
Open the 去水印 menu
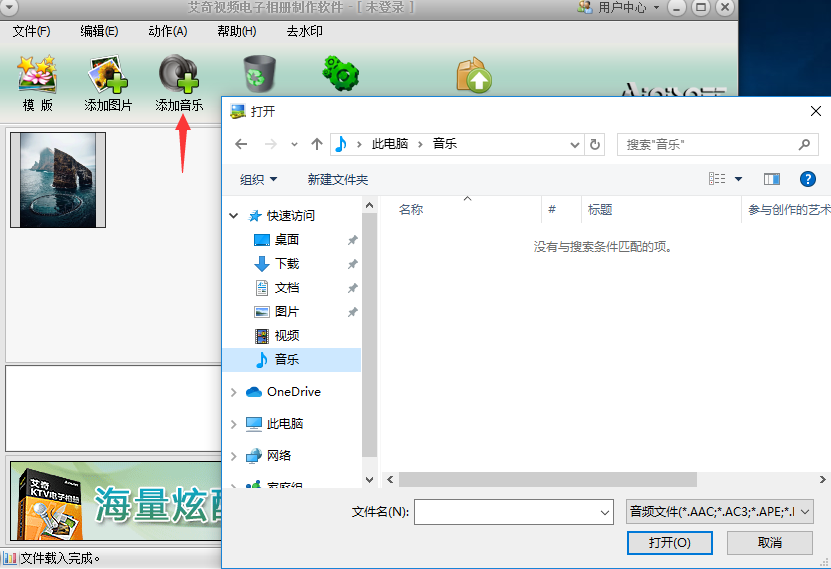pyautogui.click(x=306, y=31)
